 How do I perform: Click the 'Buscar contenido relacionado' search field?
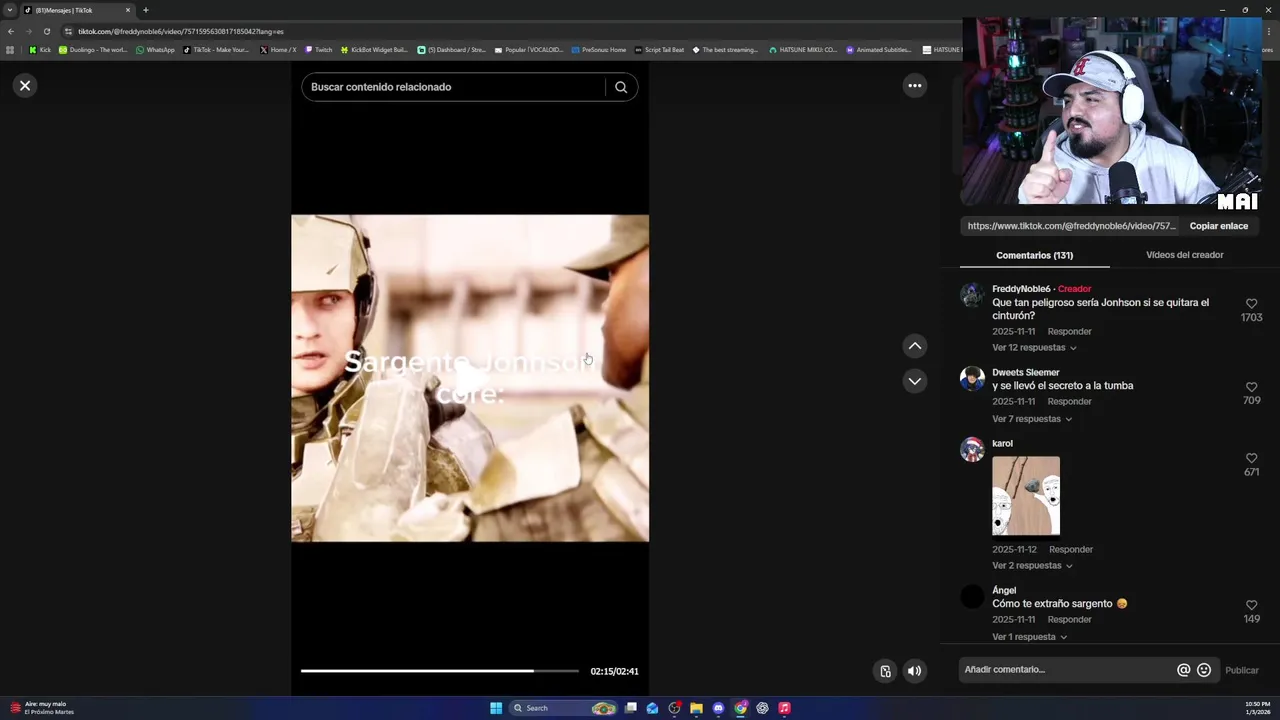click(455, 87)
